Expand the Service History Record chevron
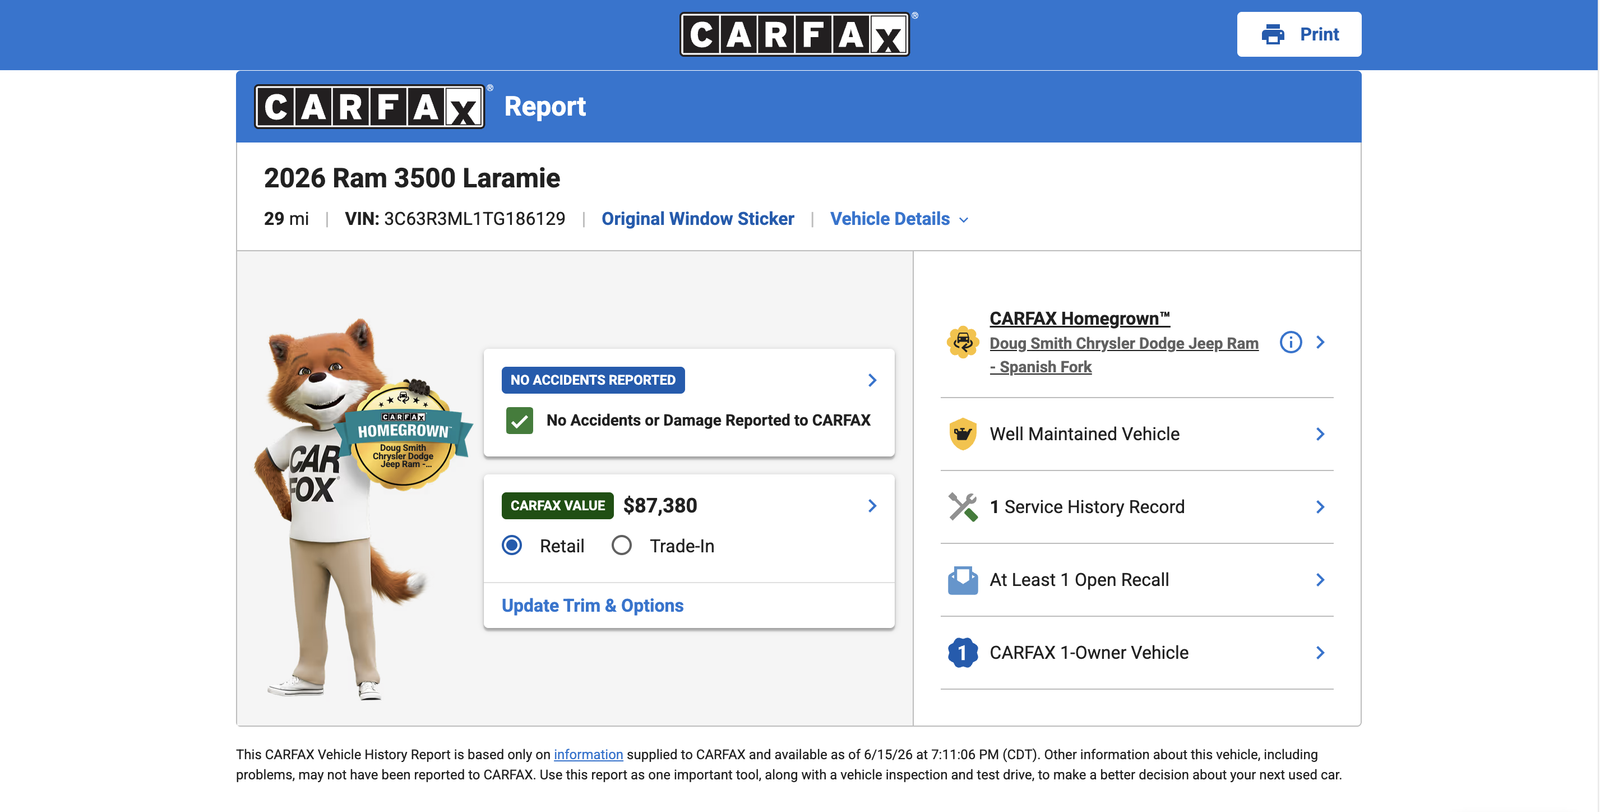The width and height of the screenshot is (1600, 812). (x=1320, y=507)
